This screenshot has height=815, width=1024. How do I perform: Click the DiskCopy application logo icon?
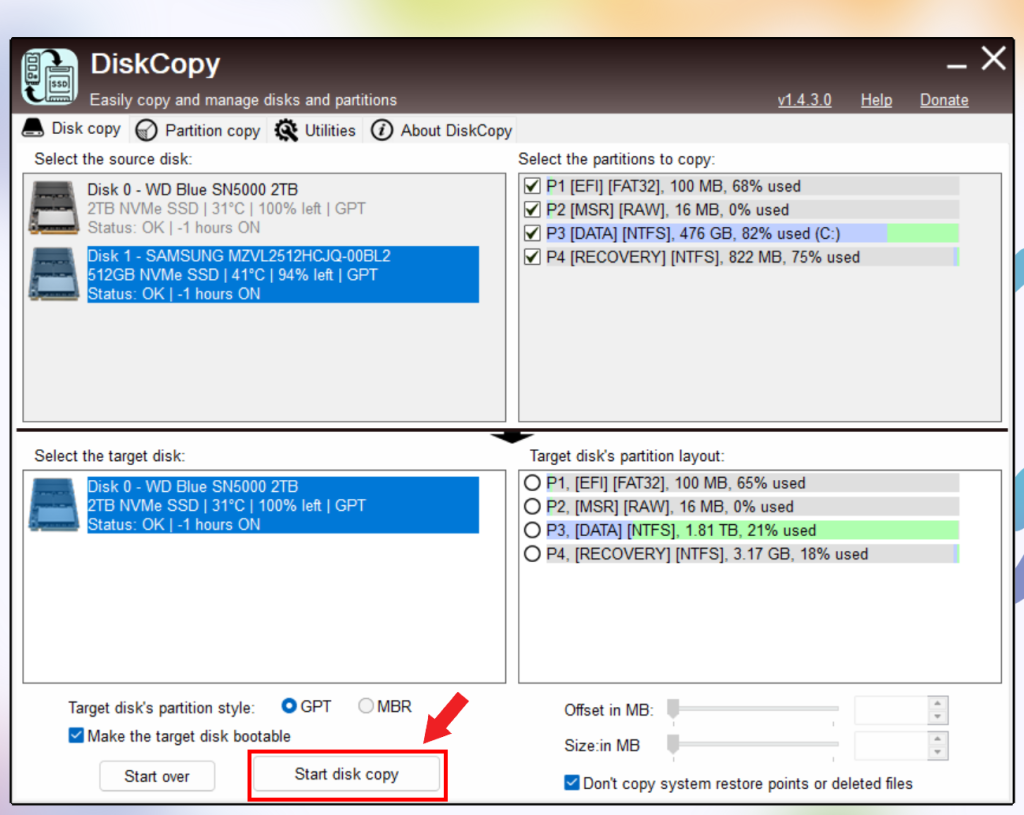50,77
